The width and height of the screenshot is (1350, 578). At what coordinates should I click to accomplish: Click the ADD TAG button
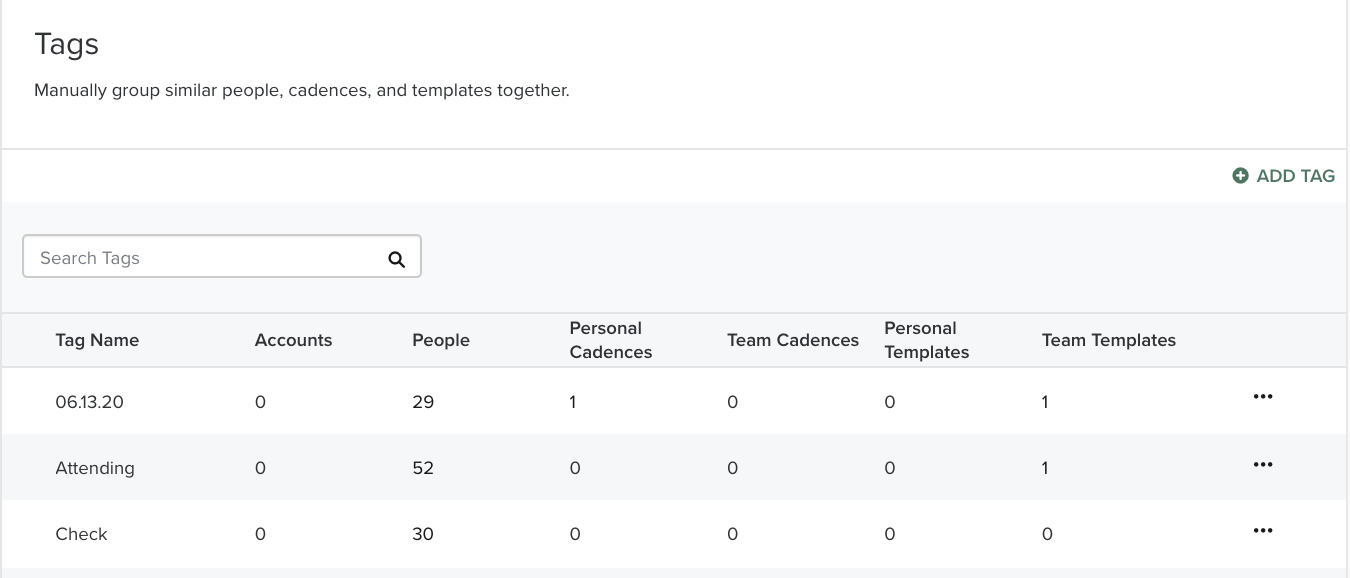(x=1295, y=175)
